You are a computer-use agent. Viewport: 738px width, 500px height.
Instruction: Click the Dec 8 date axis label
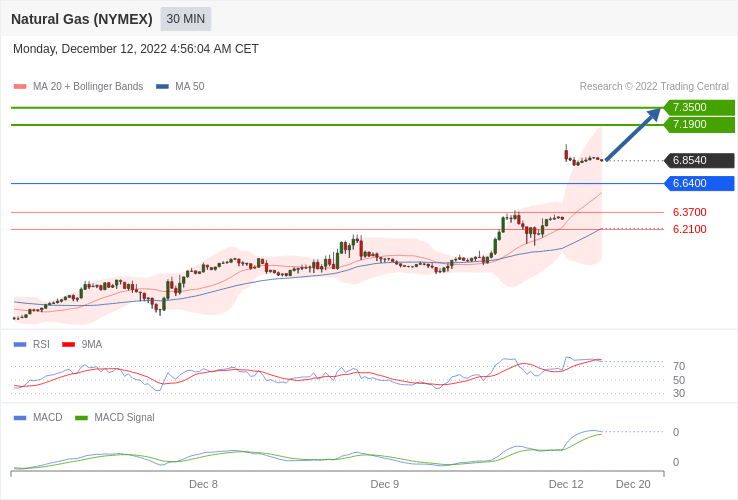pos(203,484)
